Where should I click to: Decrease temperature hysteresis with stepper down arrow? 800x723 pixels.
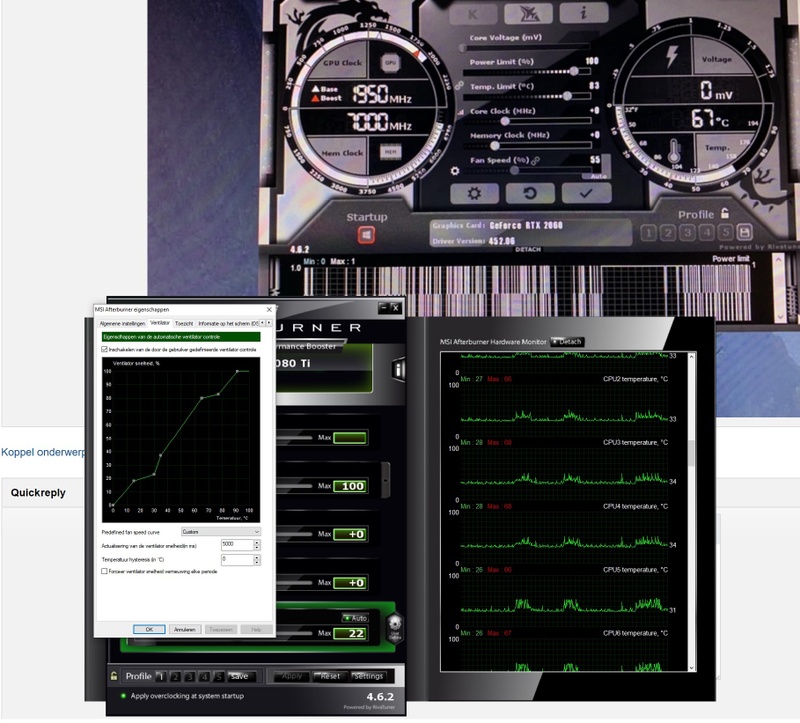[x=257, y=562]
